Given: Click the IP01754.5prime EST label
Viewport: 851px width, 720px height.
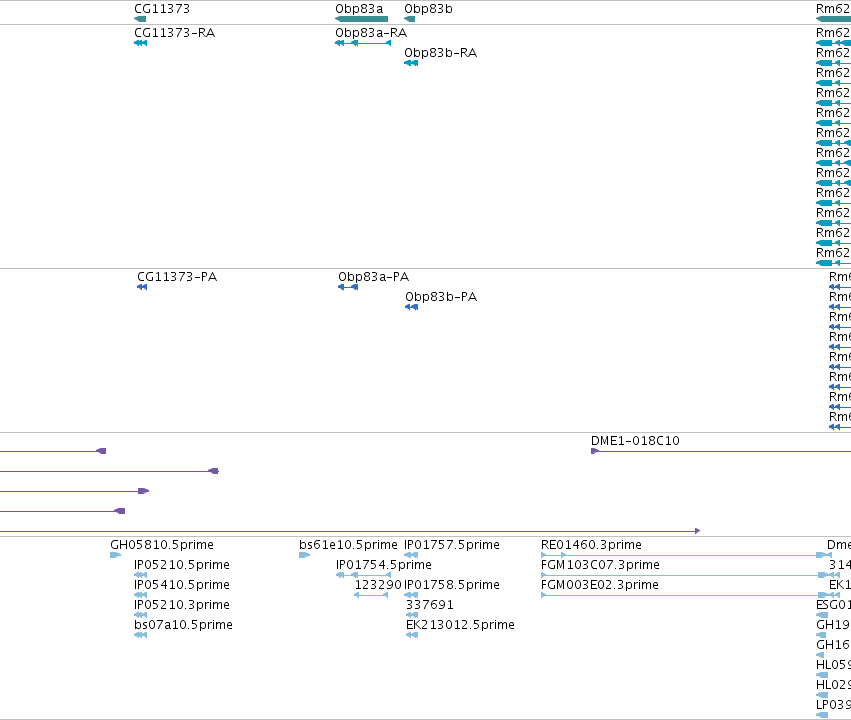Looking at the screenshot, I should pos(384,565).
